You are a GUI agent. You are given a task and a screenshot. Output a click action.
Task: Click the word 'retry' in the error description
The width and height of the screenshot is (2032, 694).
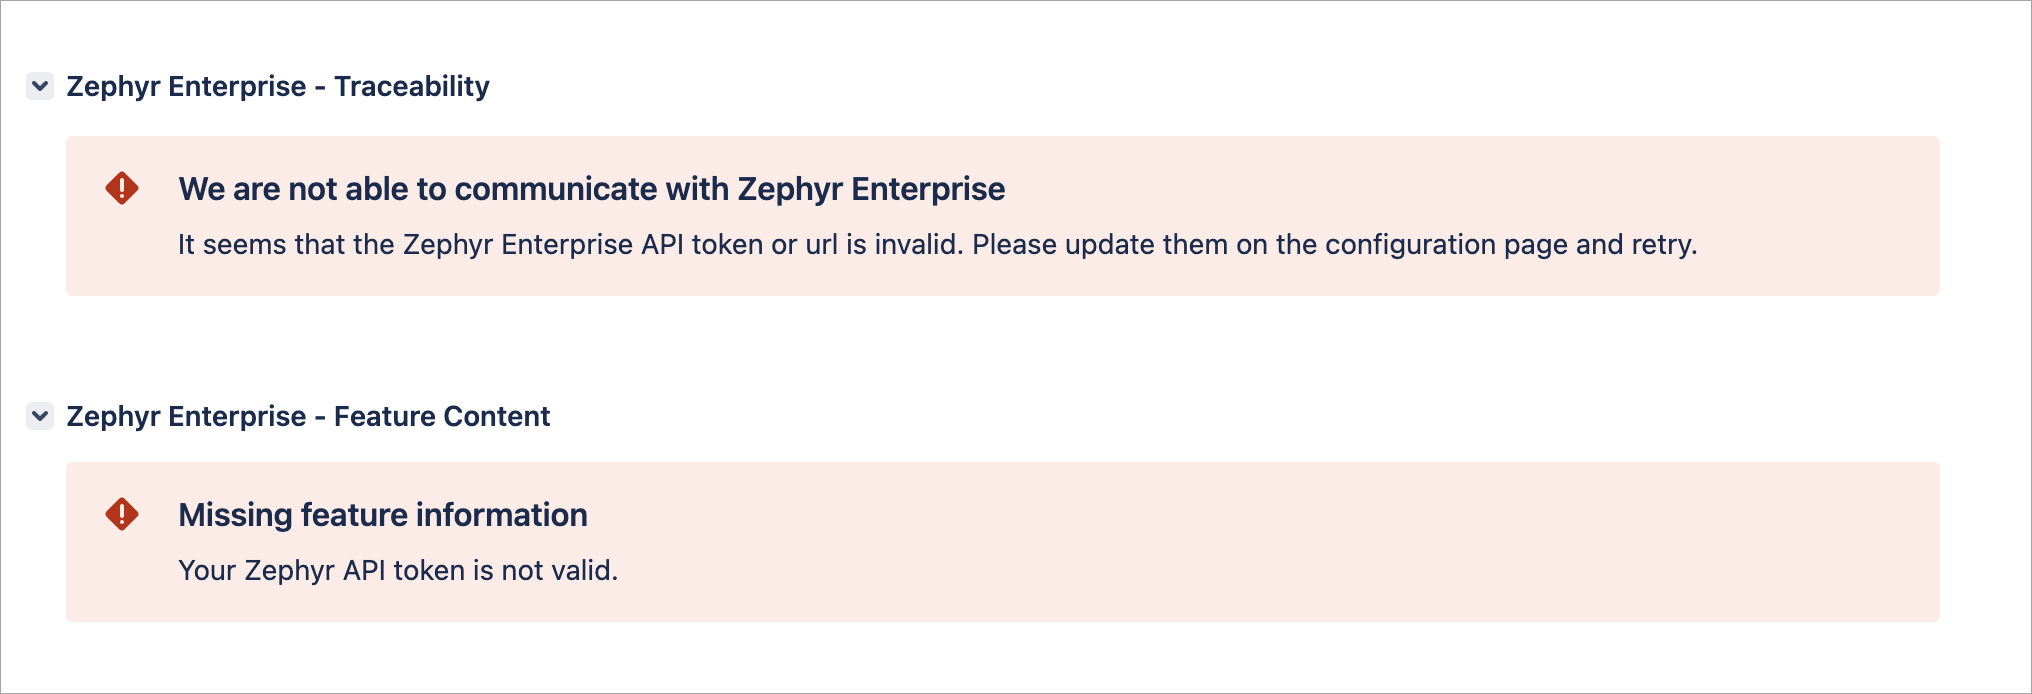(1662, 245)
